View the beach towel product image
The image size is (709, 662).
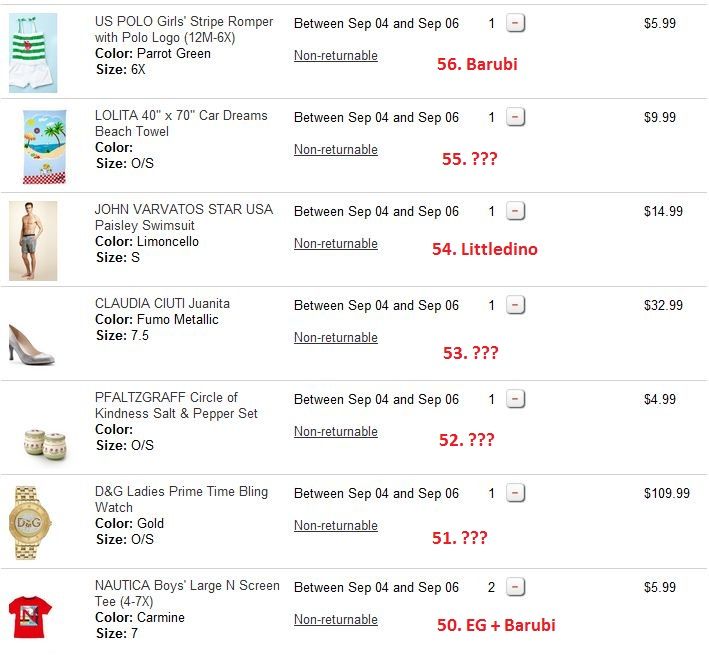point(44,146)
